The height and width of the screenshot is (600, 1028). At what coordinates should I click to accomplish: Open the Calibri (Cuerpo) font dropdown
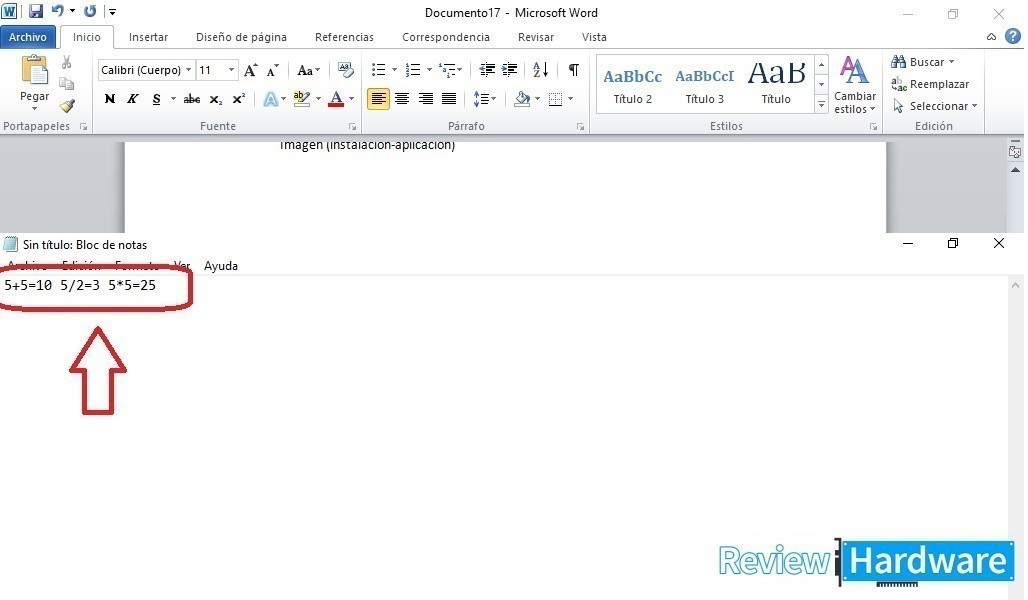(188, 70)
